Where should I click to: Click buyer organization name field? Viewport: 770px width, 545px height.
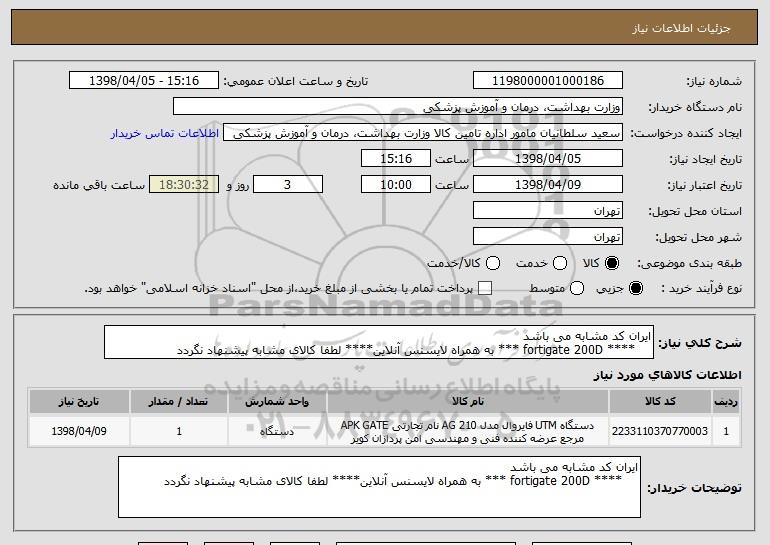pyautogui.click(x=398, y=107)
